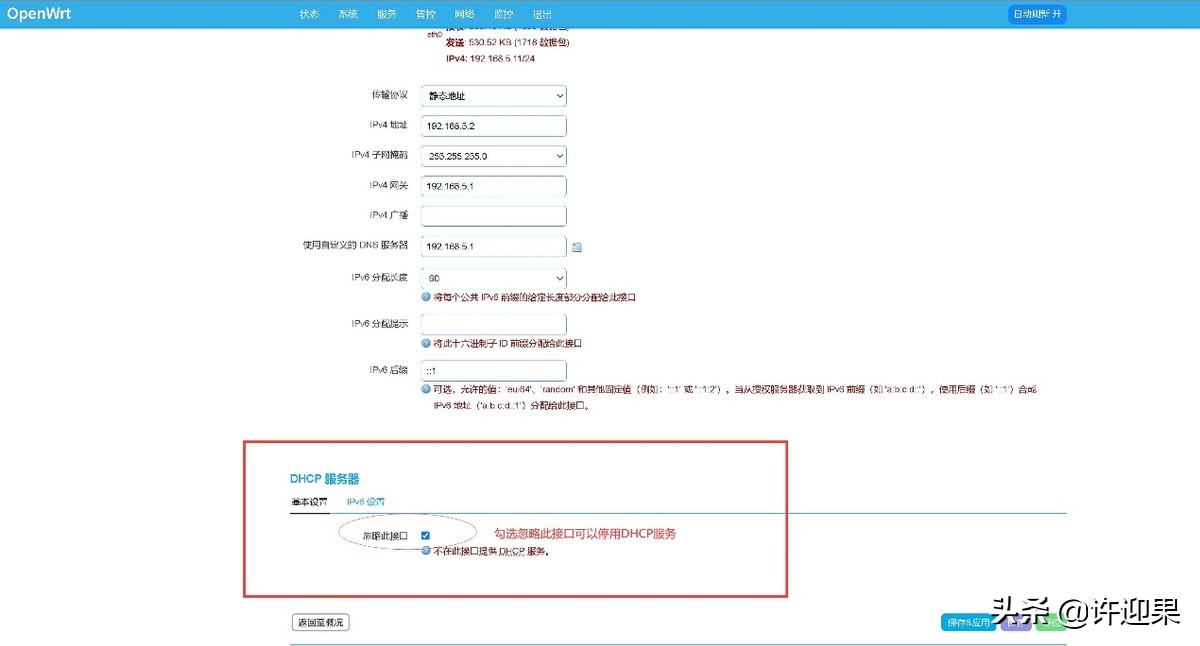
Task: Click the OpenWrt logo
Action: coord(39,13)
